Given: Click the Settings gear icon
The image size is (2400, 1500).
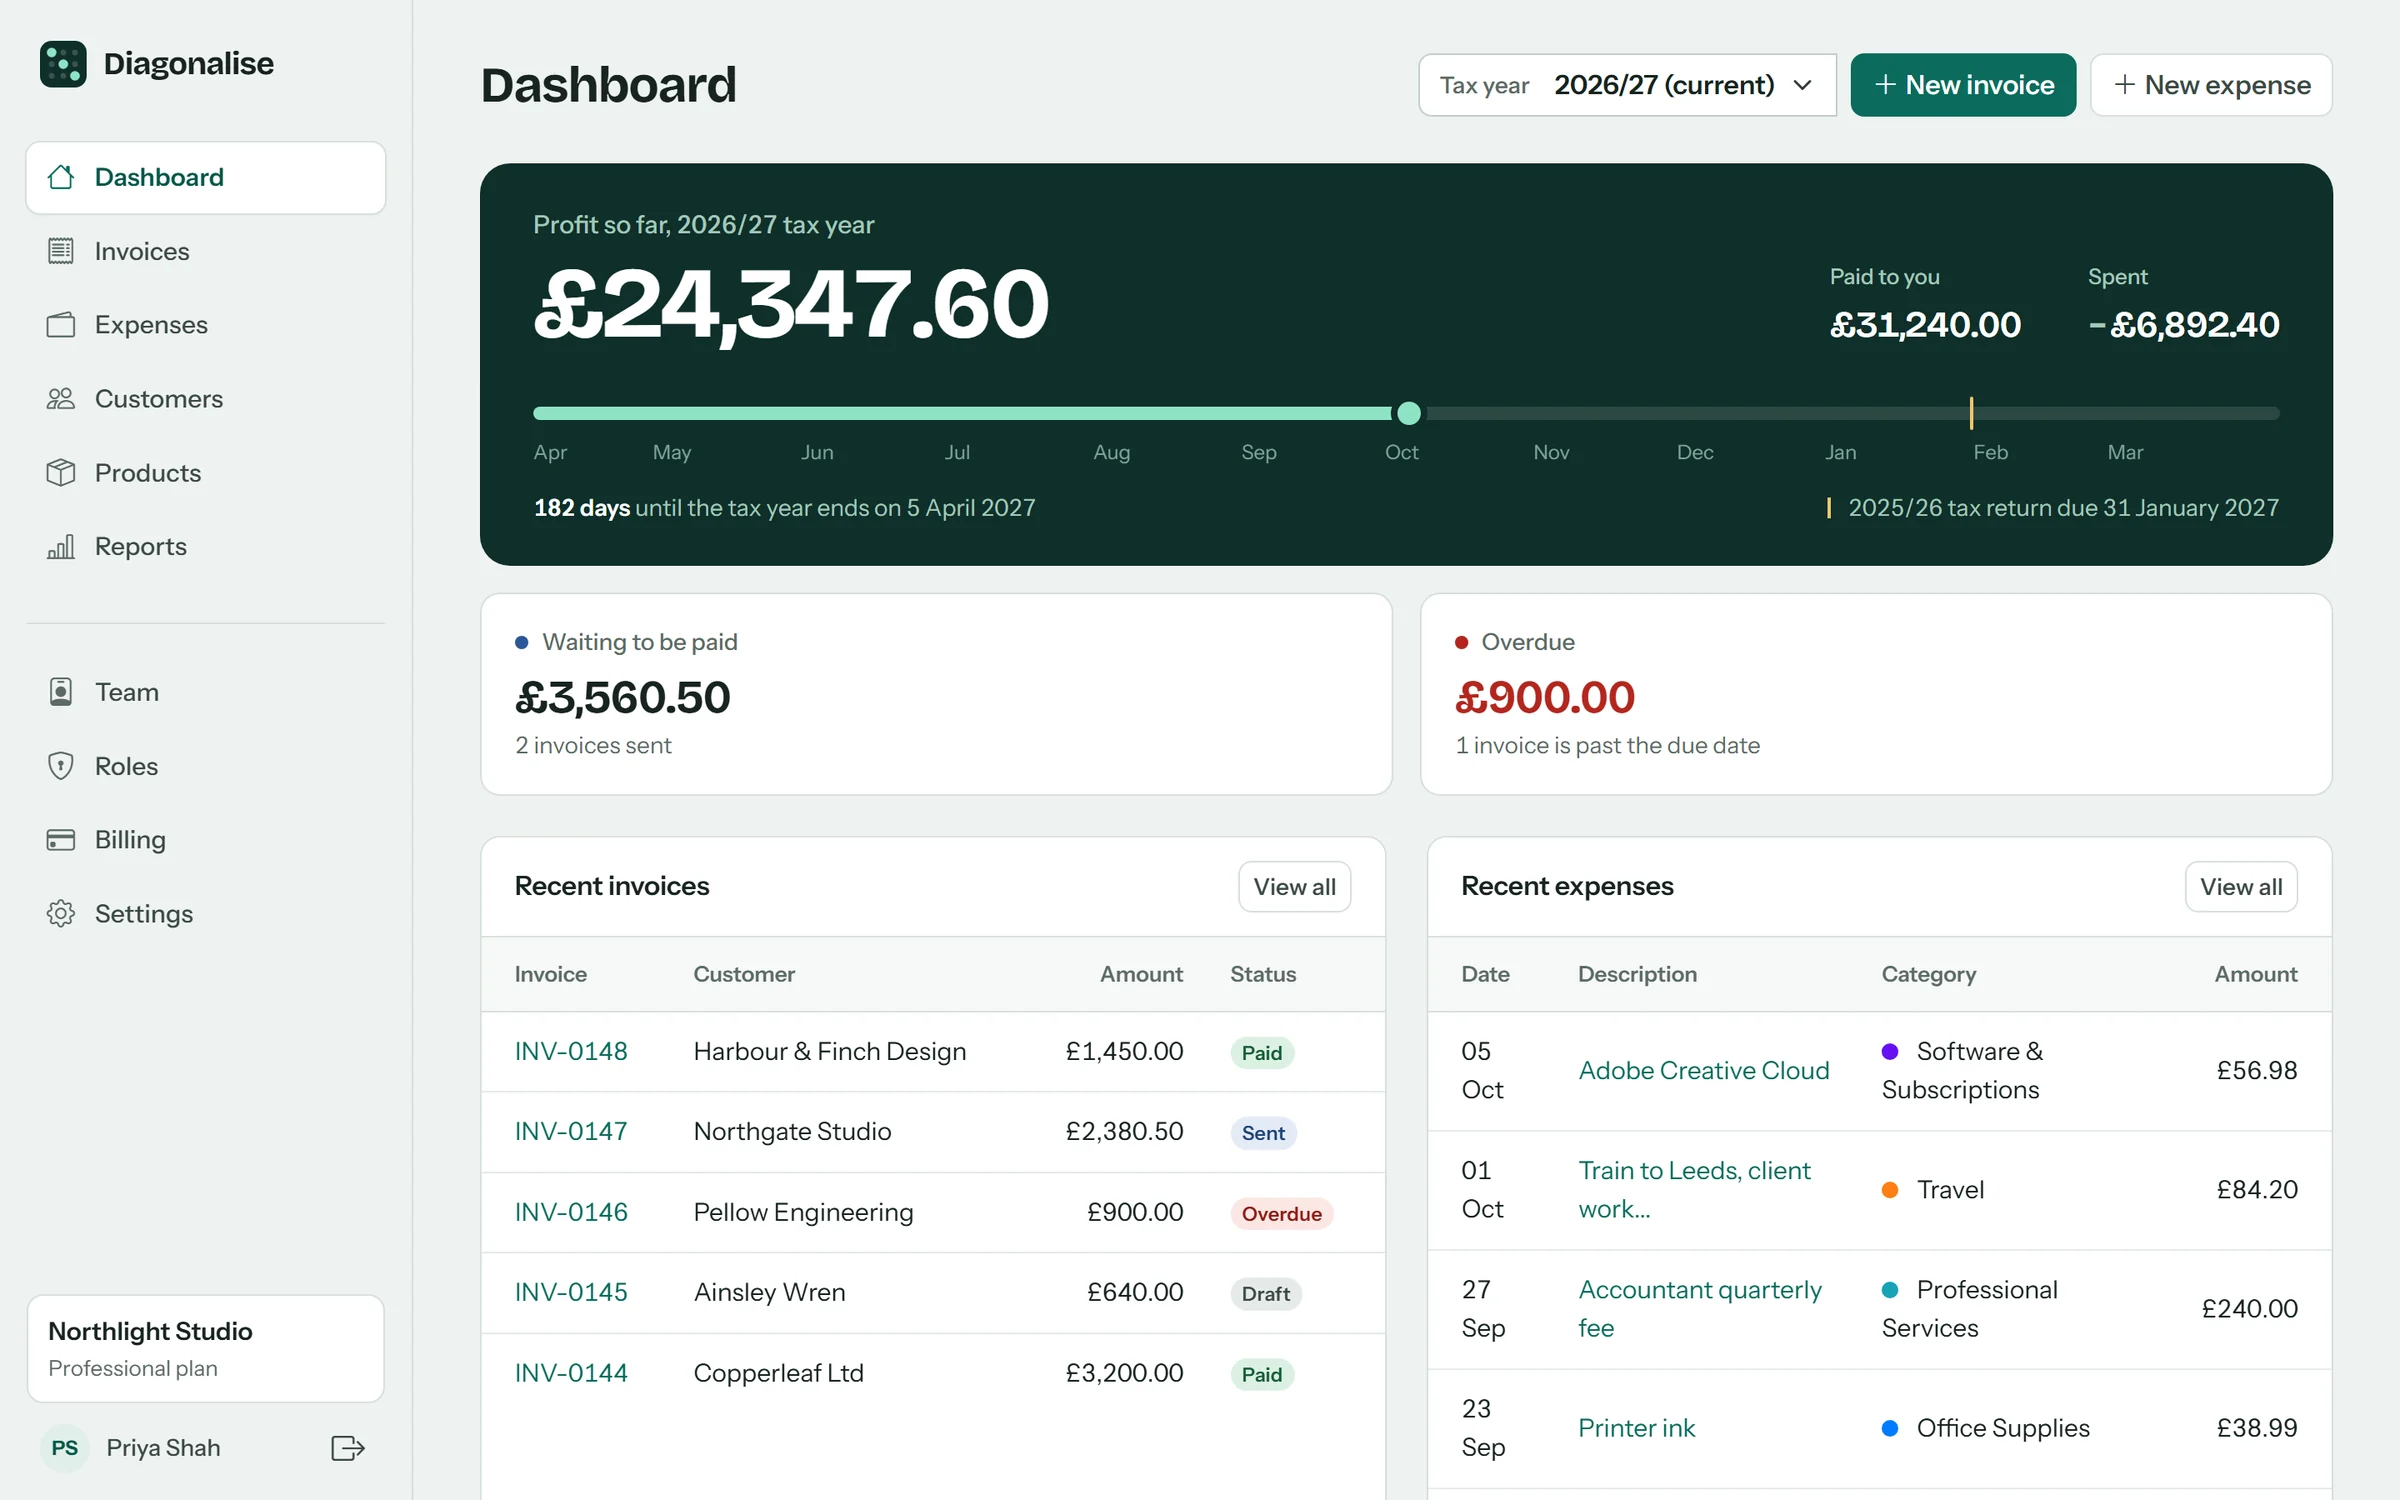Looking at the screenshot, I should pyautogui.click(x=61, y=913).
